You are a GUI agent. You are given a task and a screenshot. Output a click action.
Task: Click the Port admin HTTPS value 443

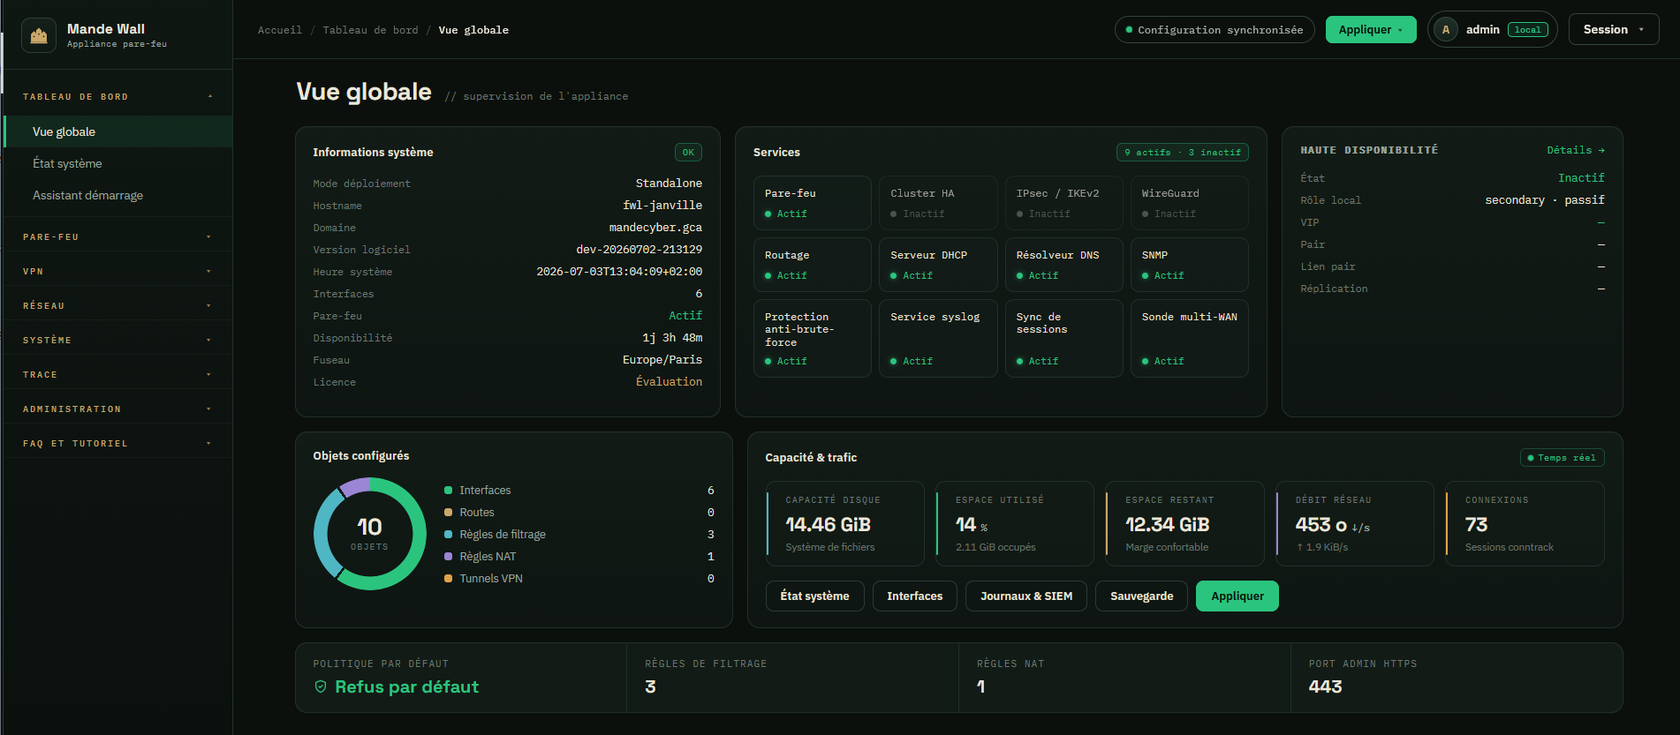[x=1325, y=687]
